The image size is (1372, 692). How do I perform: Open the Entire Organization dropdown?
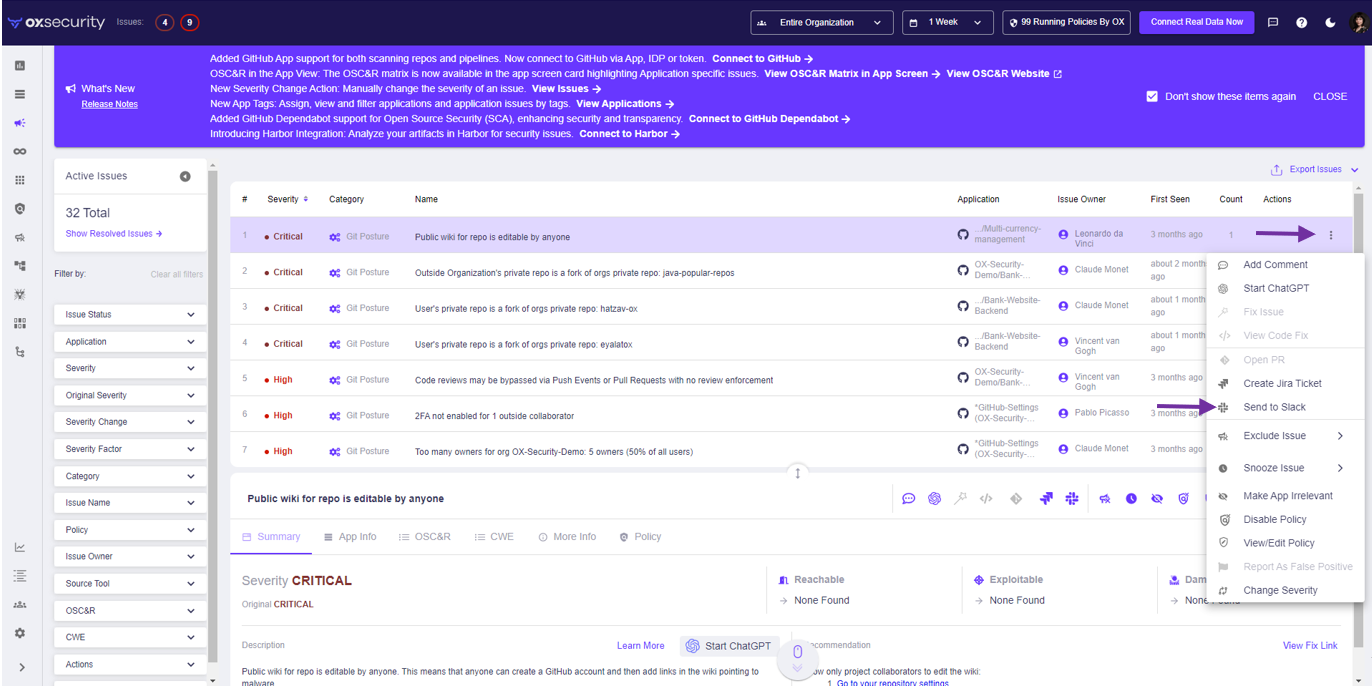click(820, 22)
